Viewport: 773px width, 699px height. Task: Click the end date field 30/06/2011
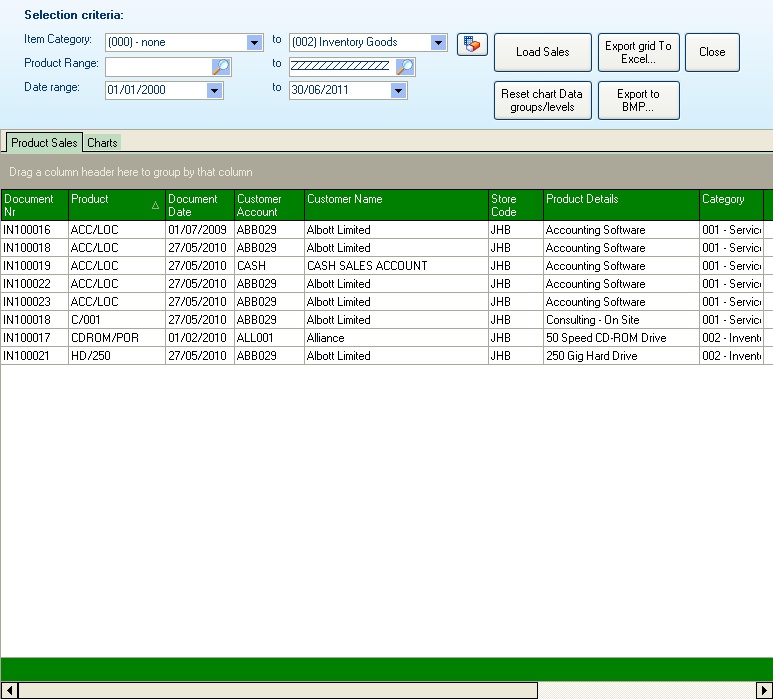[340, 90]
